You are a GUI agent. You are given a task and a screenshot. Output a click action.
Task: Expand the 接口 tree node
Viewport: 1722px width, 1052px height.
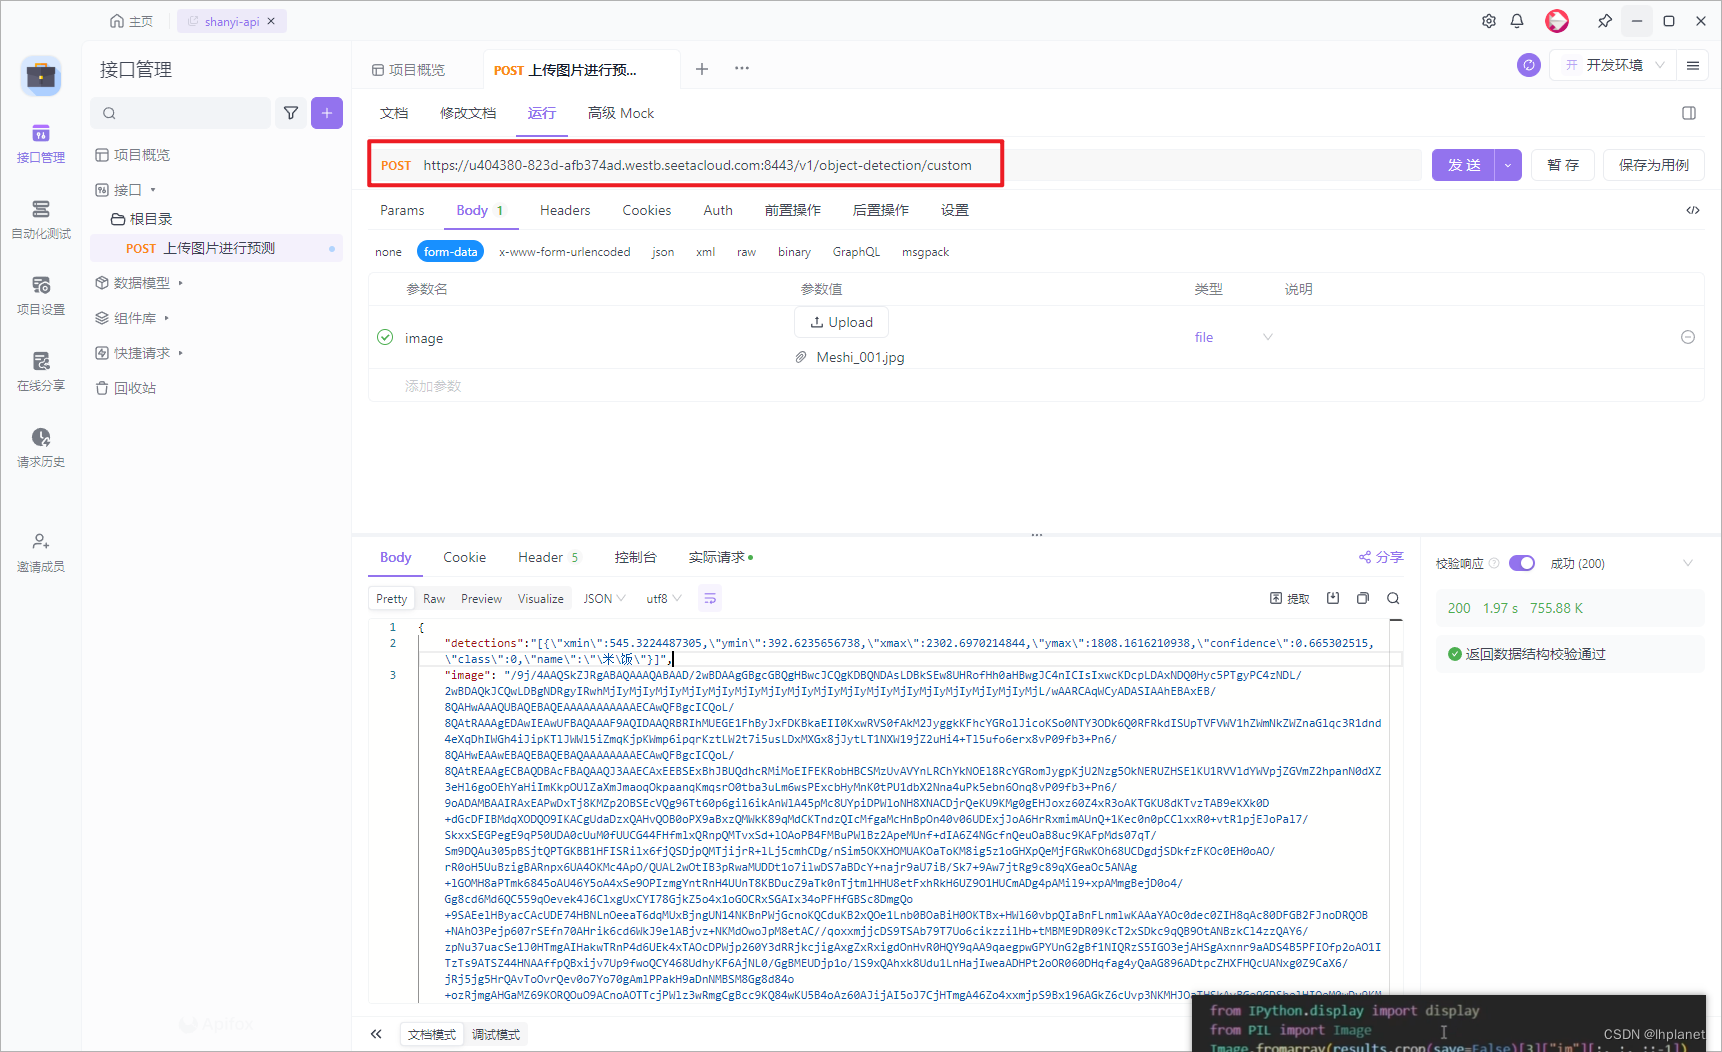click(x=126, y=190)
